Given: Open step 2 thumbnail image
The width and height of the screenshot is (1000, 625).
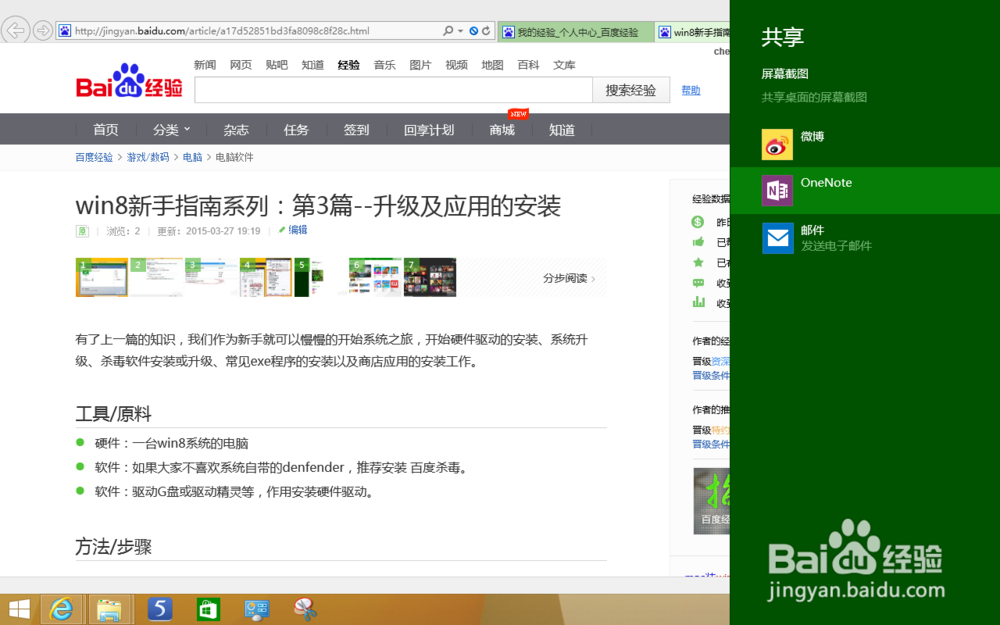Looking at the screenshot, I should [x=156, y=277].
